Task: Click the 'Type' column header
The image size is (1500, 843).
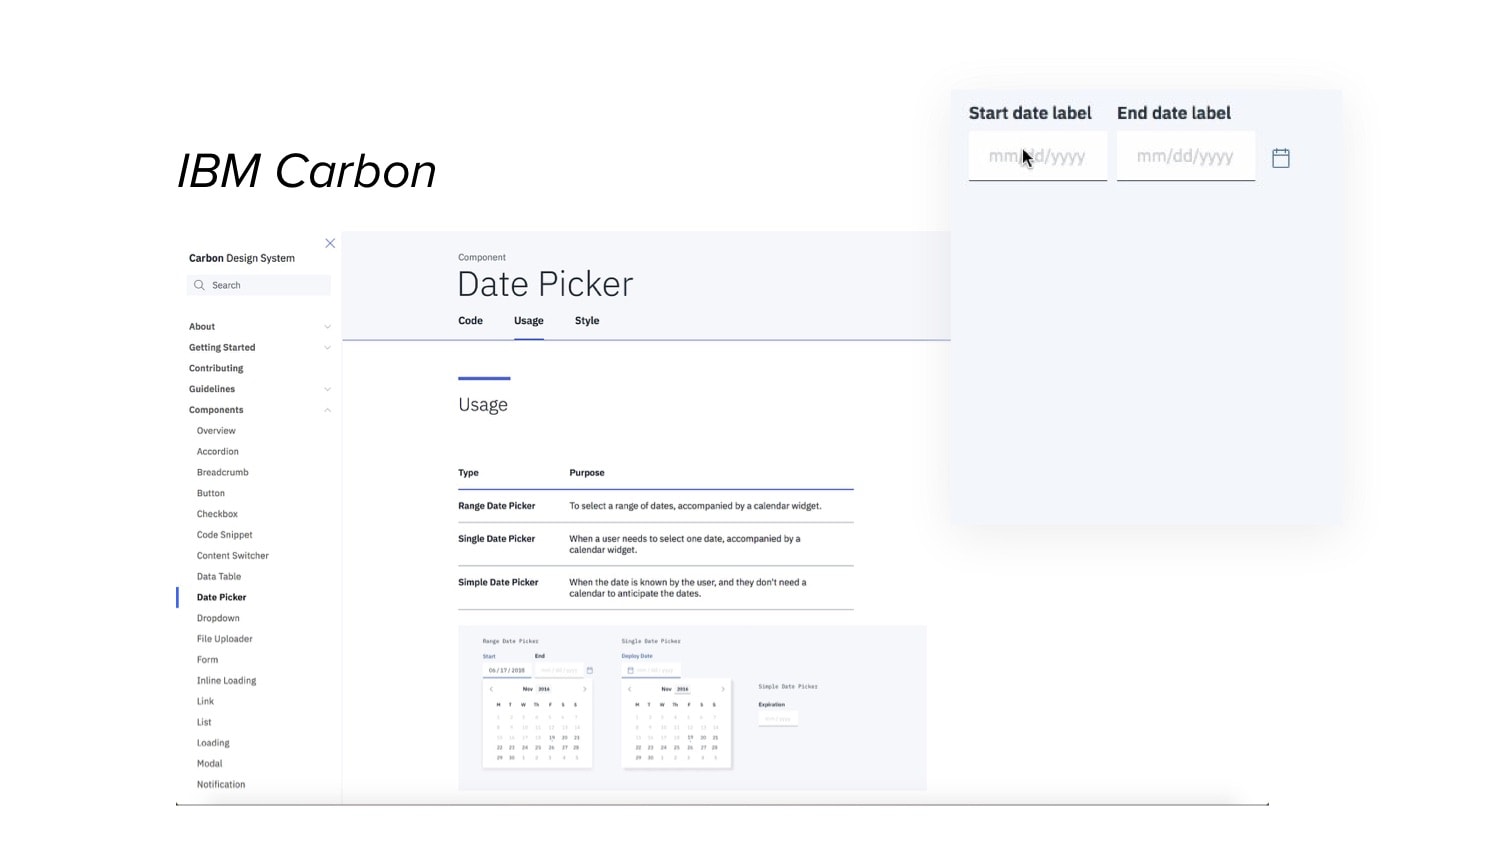Action: 468,473
